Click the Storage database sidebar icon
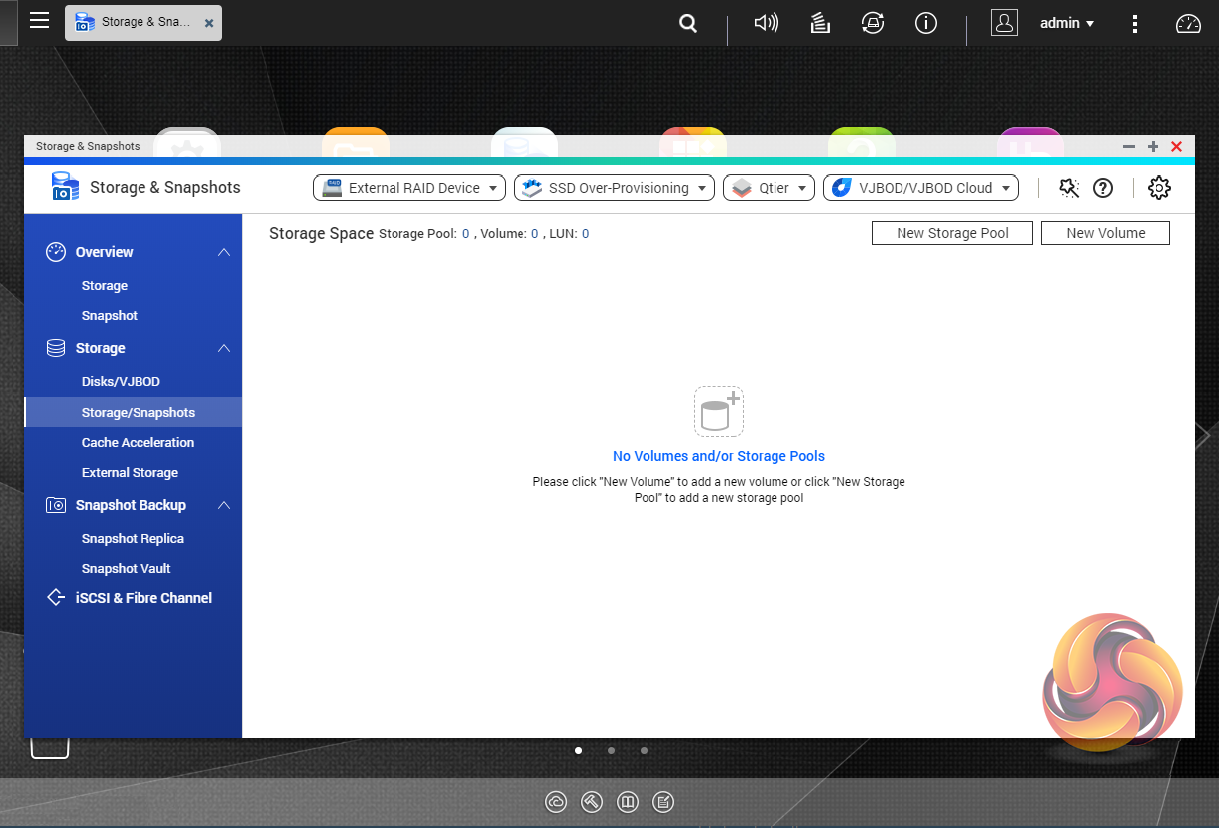The image size is (1219, 829). pos(56,348)
